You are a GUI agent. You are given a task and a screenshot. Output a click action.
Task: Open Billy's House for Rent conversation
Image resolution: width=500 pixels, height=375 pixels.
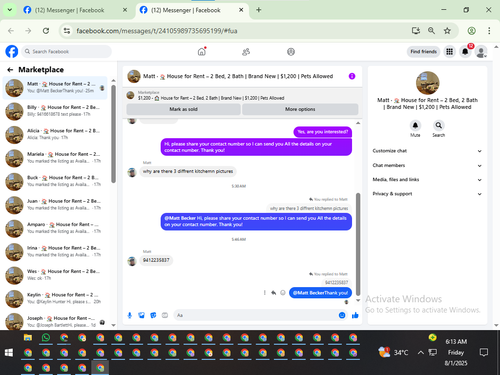coord(55,111)
